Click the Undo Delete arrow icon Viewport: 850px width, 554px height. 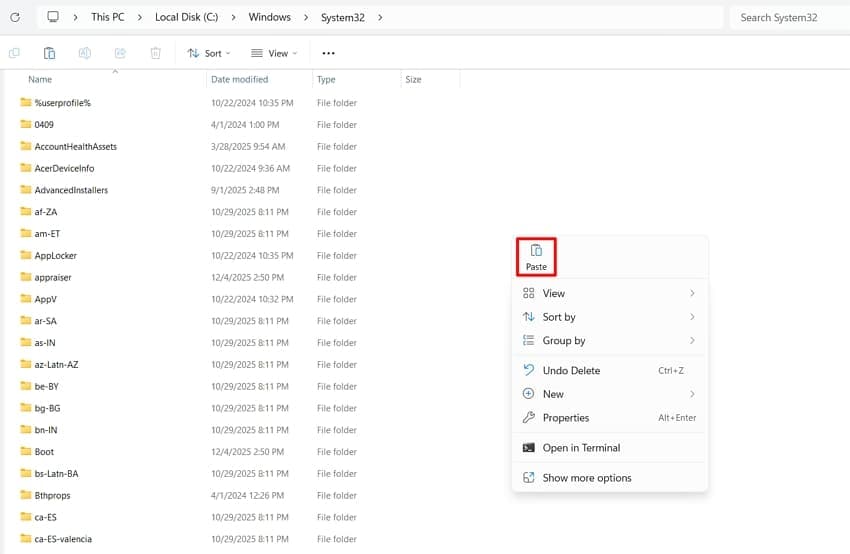coord(529,370)
